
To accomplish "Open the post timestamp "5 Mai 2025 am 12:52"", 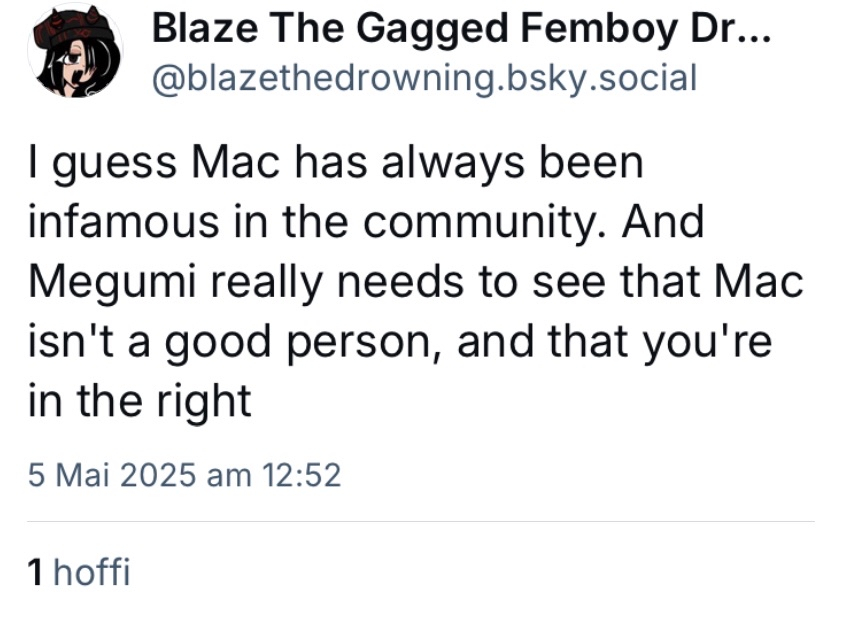I will click(x=184, y=473).
